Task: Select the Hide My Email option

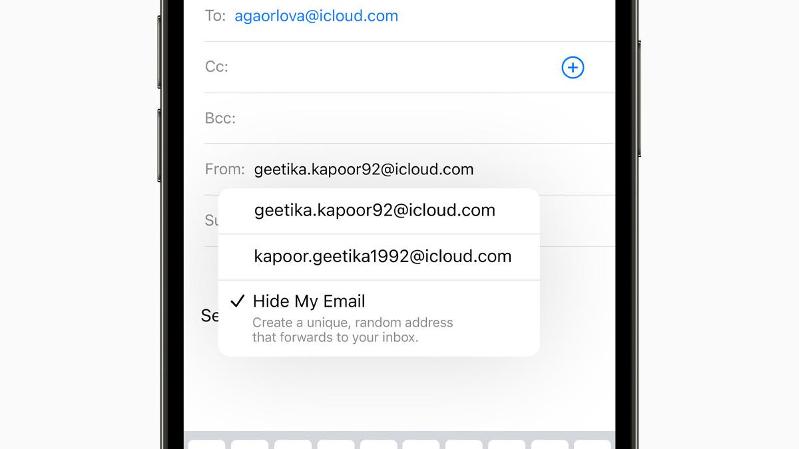Action: click(x=309, y=301)
